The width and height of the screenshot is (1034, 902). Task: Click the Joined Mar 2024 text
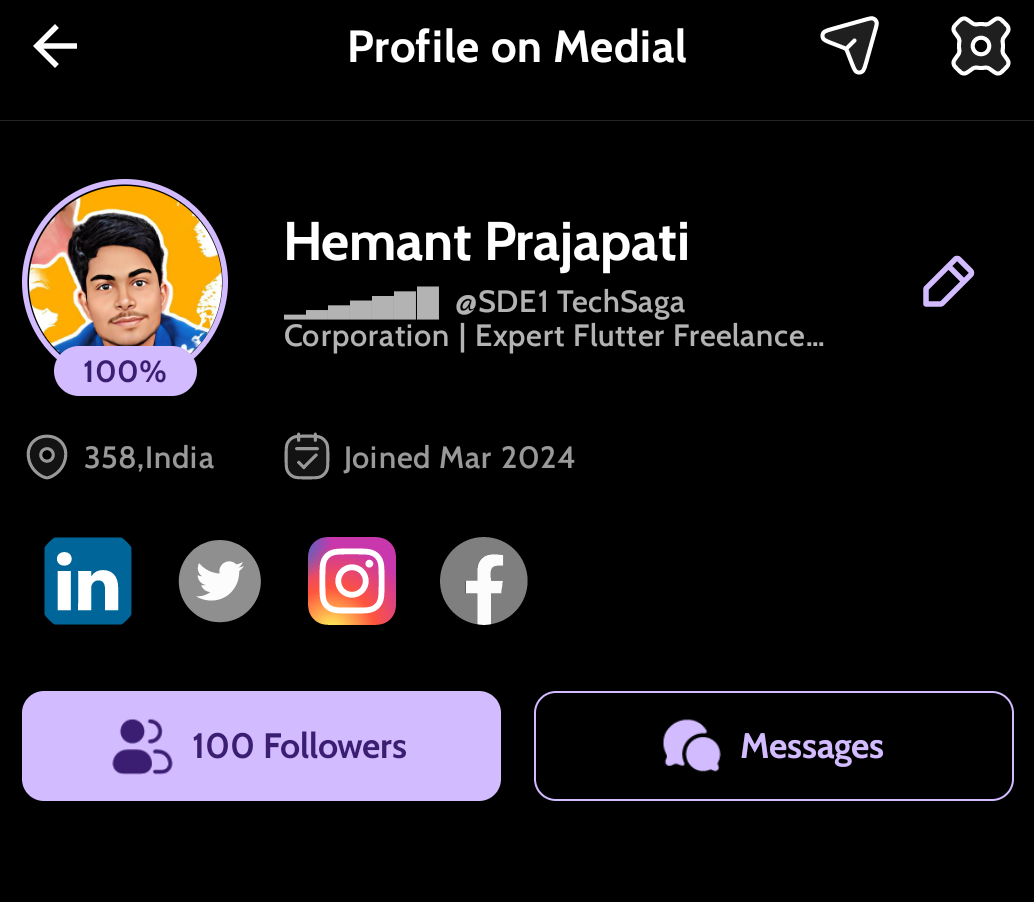[x=459, y=458]
